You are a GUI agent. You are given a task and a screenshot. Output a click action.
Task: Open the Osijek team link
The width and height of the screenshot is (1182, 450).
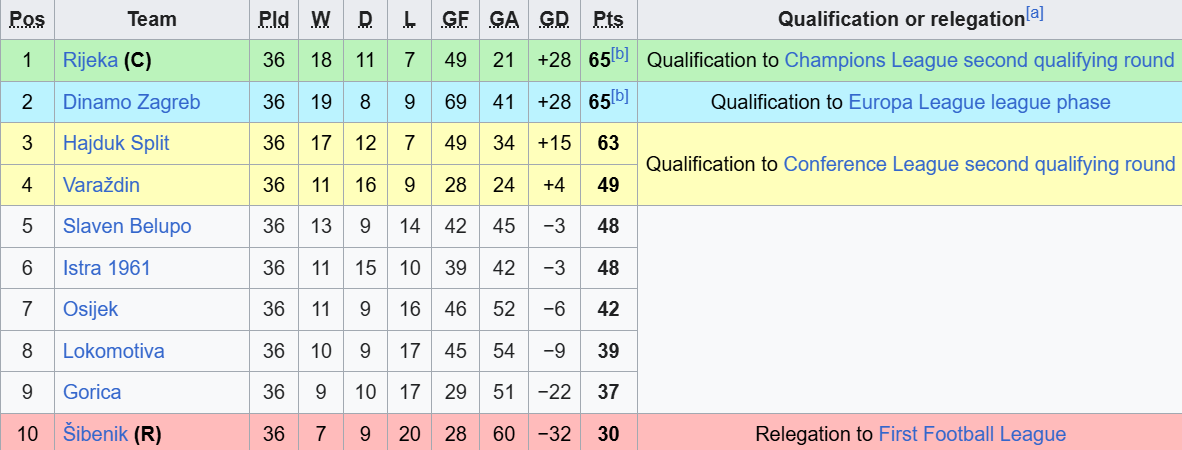pos(90,309)
